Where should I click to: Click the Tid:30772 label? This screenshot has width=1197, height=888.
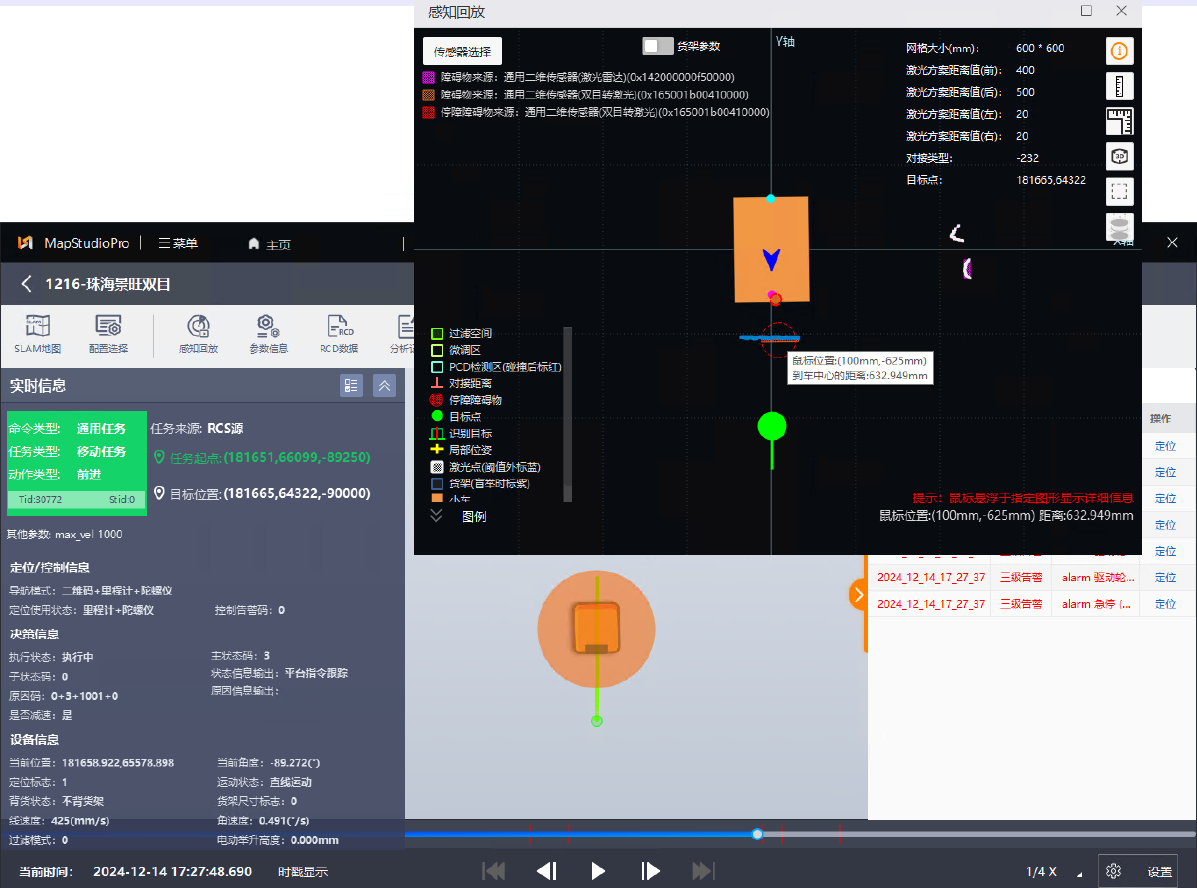40,499
